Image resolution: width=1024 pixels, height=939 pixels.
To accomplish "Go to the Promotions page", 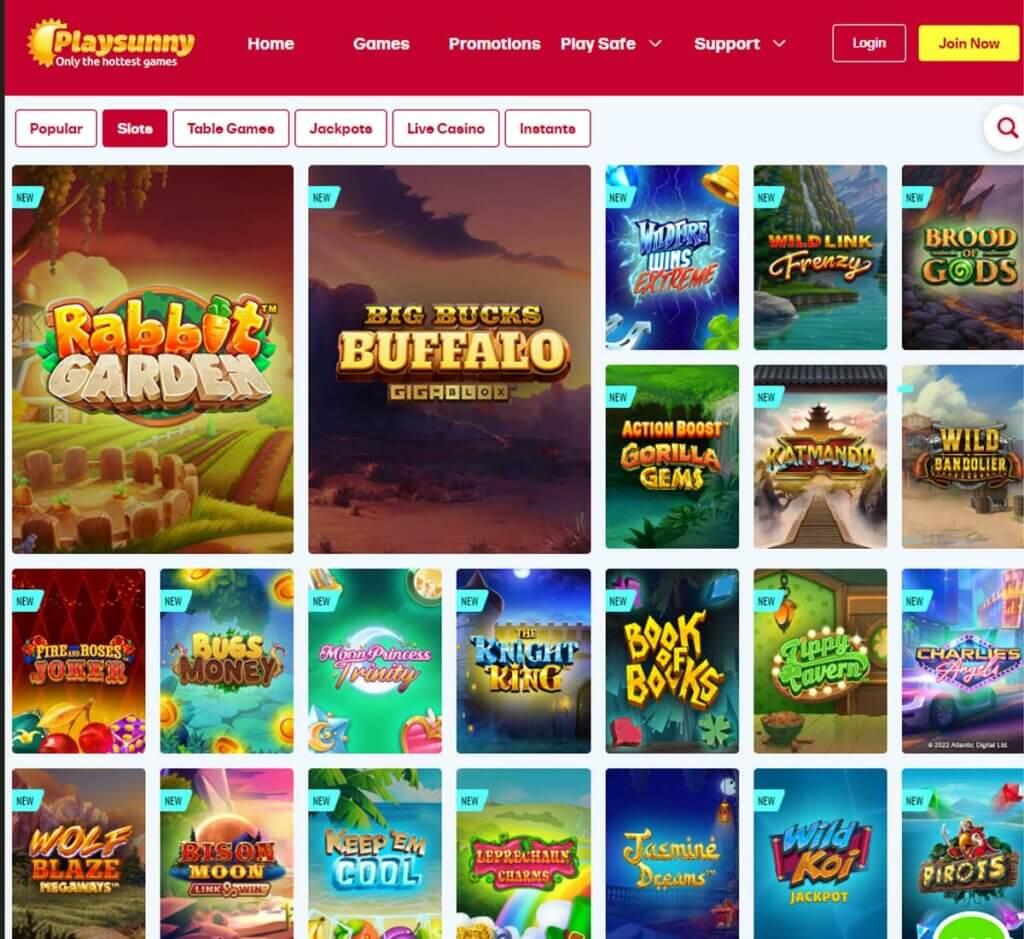I will coord(494,44).
